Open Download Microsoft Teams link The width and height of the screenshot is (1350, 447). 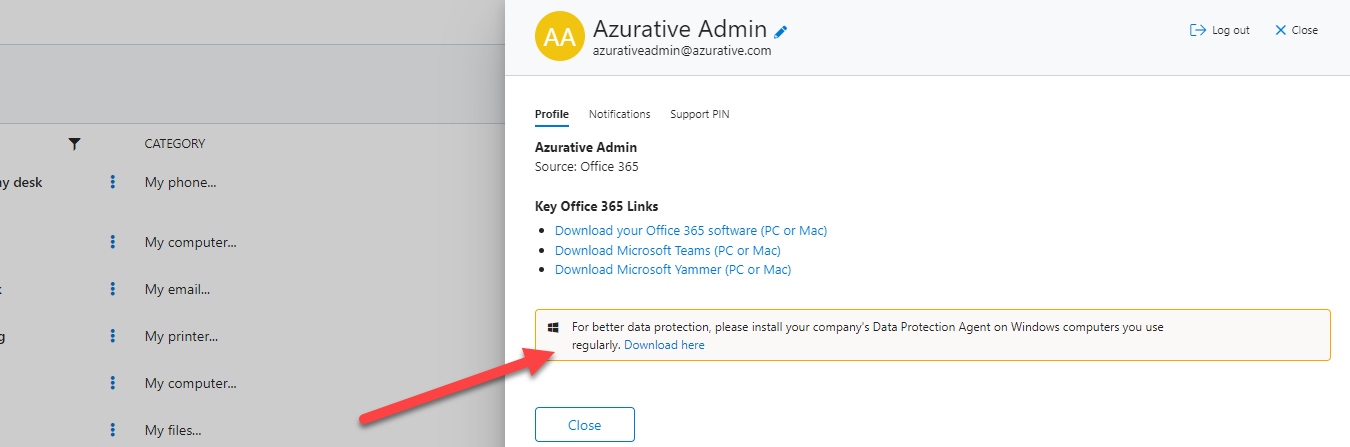pos(668,250)
